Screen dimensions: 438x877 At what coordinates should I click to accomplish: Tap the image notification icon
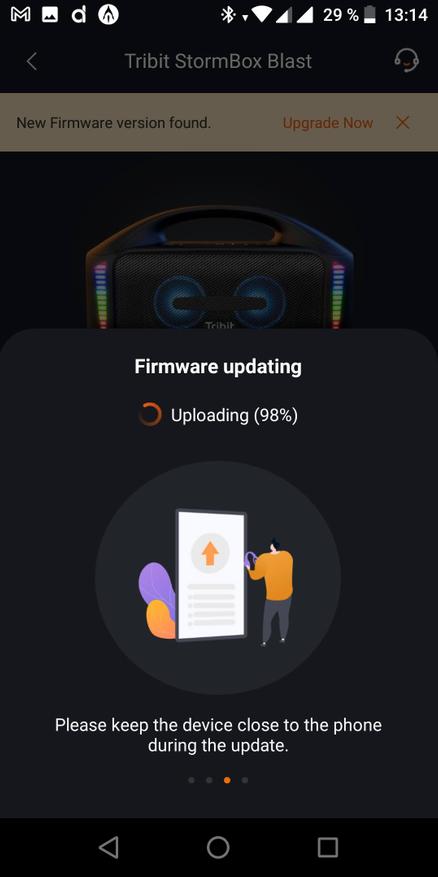click(x=50, y=15)
